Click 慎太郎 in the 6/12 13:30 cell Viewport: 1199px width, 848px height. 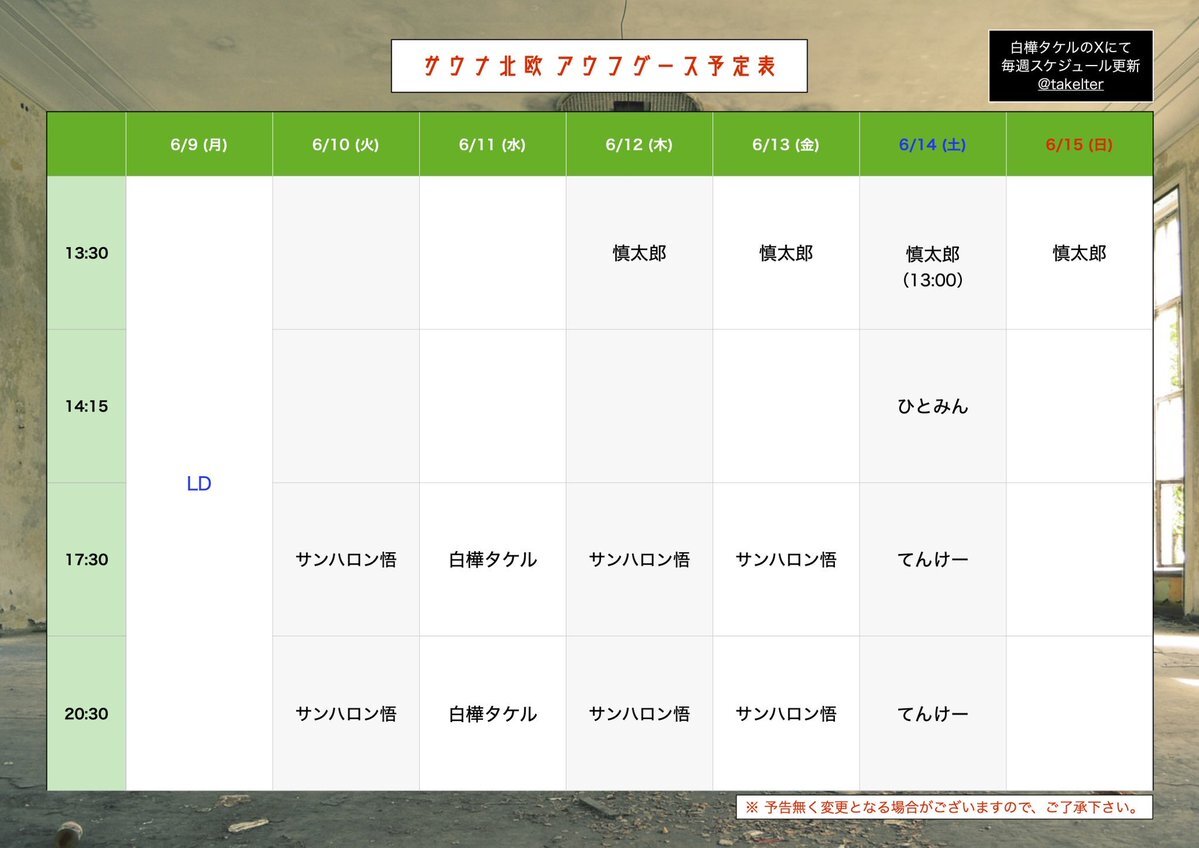click(x=639, y=253)
